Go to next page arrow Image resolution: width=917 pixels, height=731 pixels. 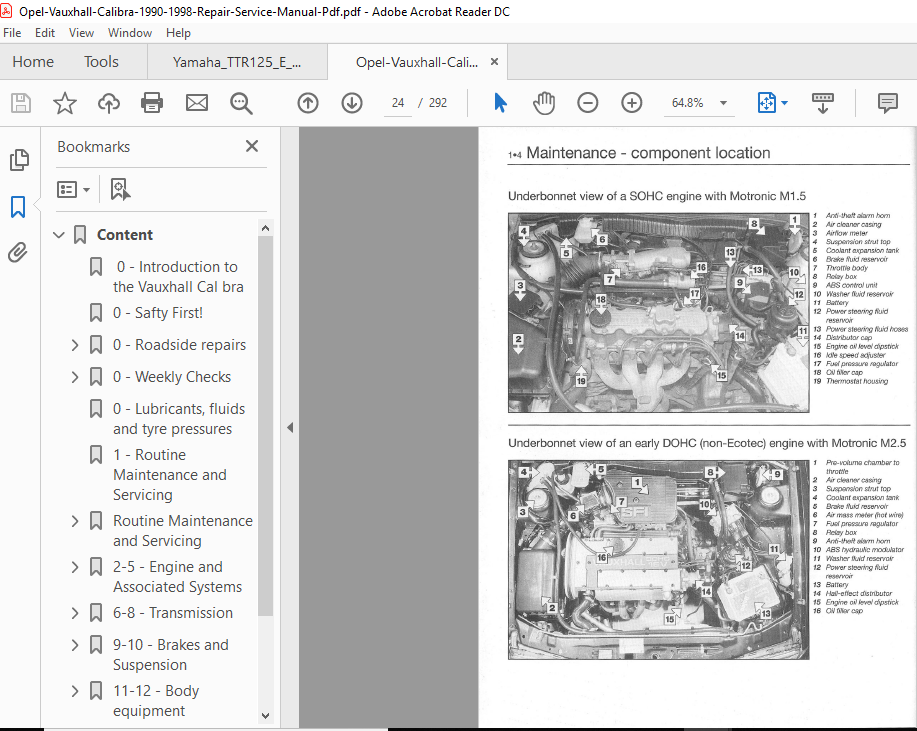tap(351, 103)
